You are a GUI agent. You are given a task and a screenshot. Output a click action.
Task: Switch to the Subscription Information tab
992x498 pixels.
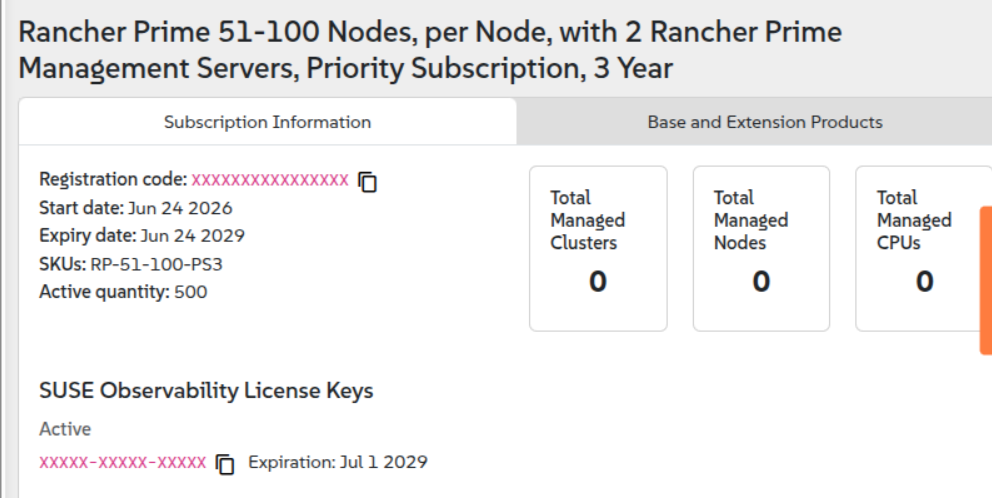268,121
